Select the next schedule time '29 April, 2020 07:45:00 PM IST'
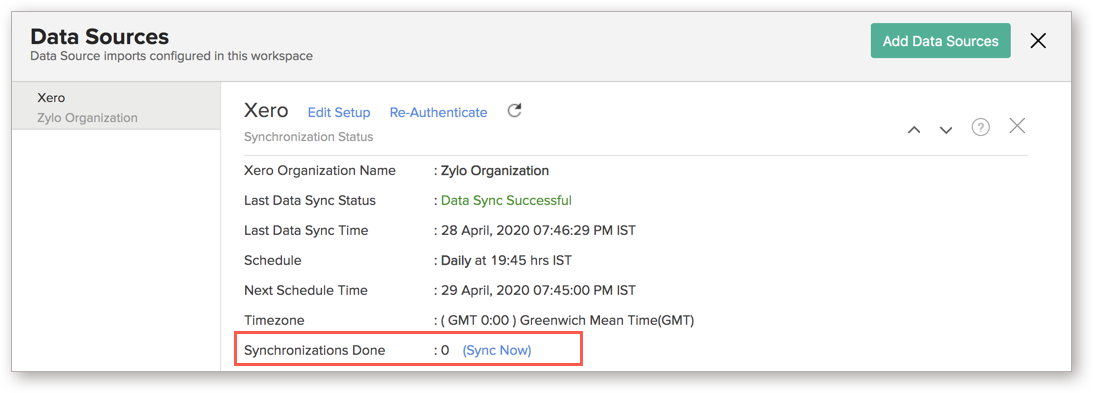 pos(538,291)
